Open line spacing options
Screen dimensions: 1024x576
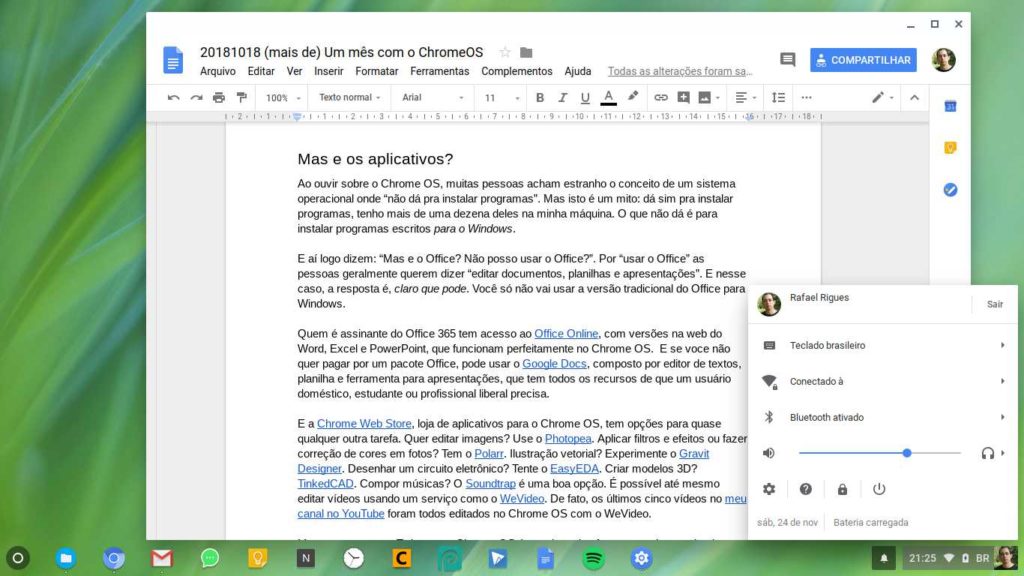pyautogui.click(x=778, y=98)
